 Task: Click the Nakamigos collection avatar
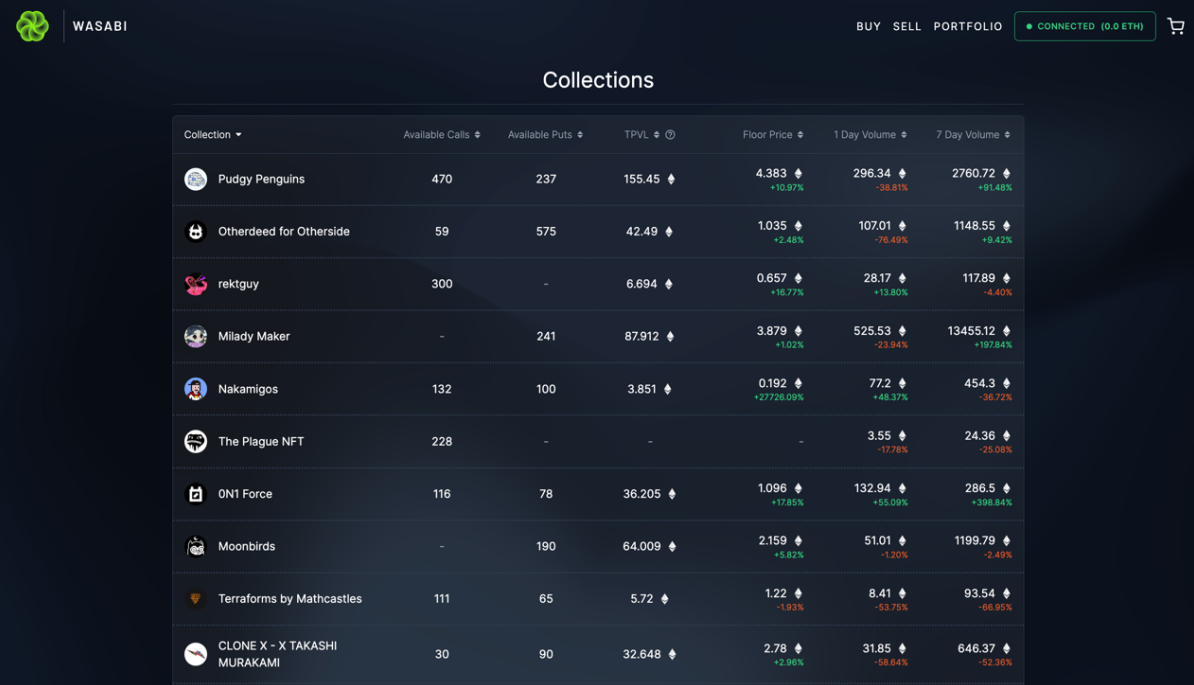(196, 389)
